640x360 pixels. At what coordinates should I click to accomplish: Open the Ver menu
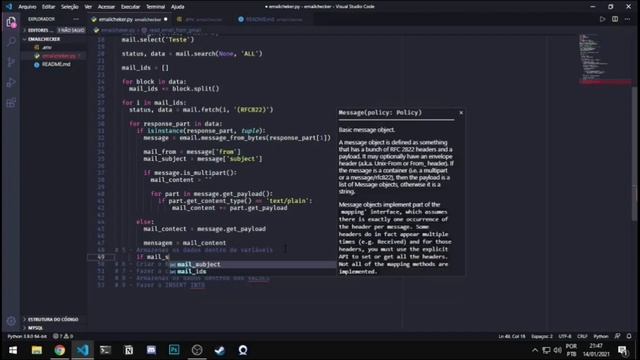pos(88,7)
